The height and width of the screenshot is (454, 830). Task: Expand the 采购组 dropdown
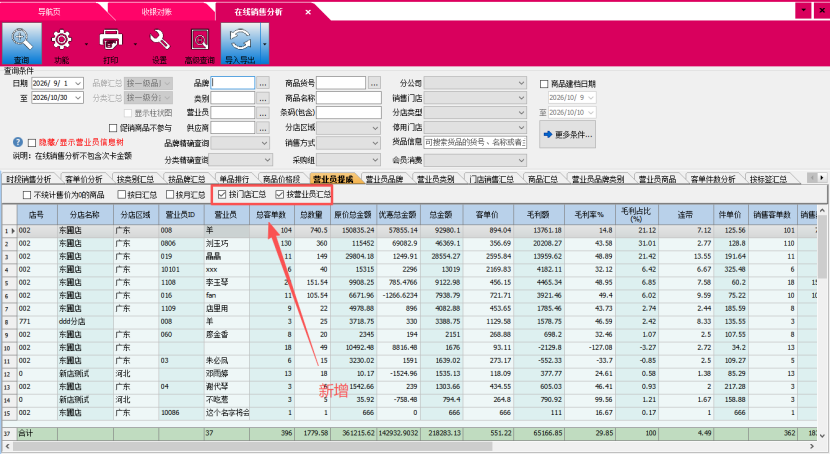[375, 160]
